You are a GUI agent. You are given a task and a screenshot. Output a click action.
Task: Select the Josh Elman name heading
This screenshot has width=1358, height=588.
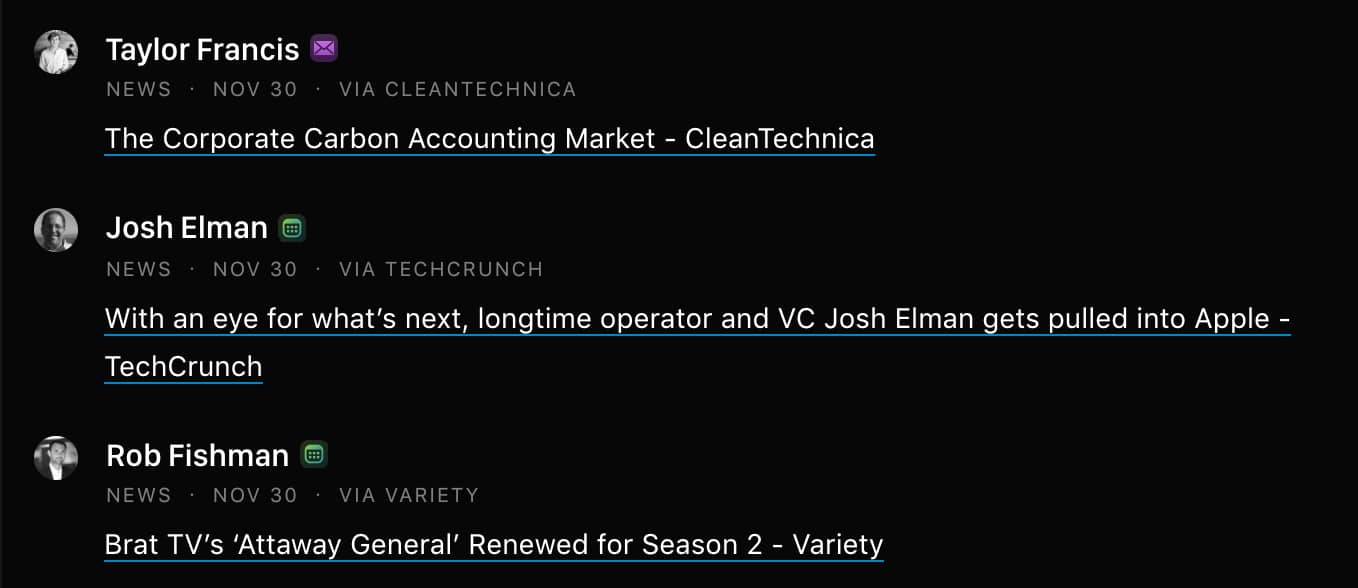186,228
